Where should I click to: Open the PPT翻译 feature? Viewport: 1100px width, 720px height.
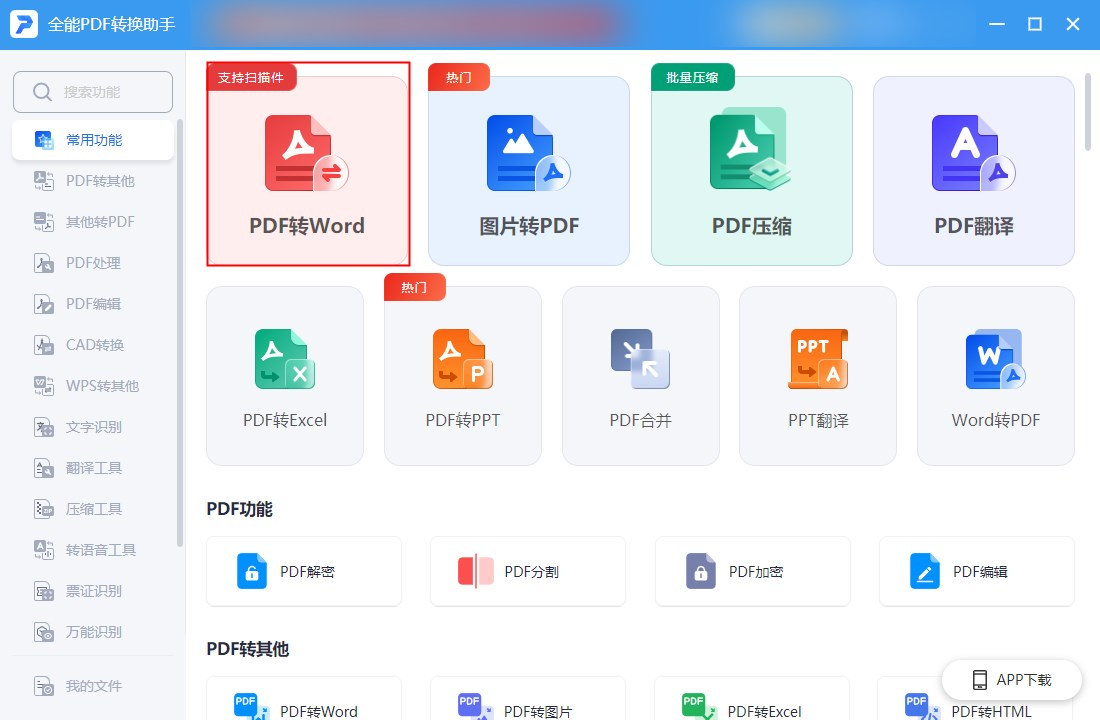pyautogui.click(x=817, y=375)
